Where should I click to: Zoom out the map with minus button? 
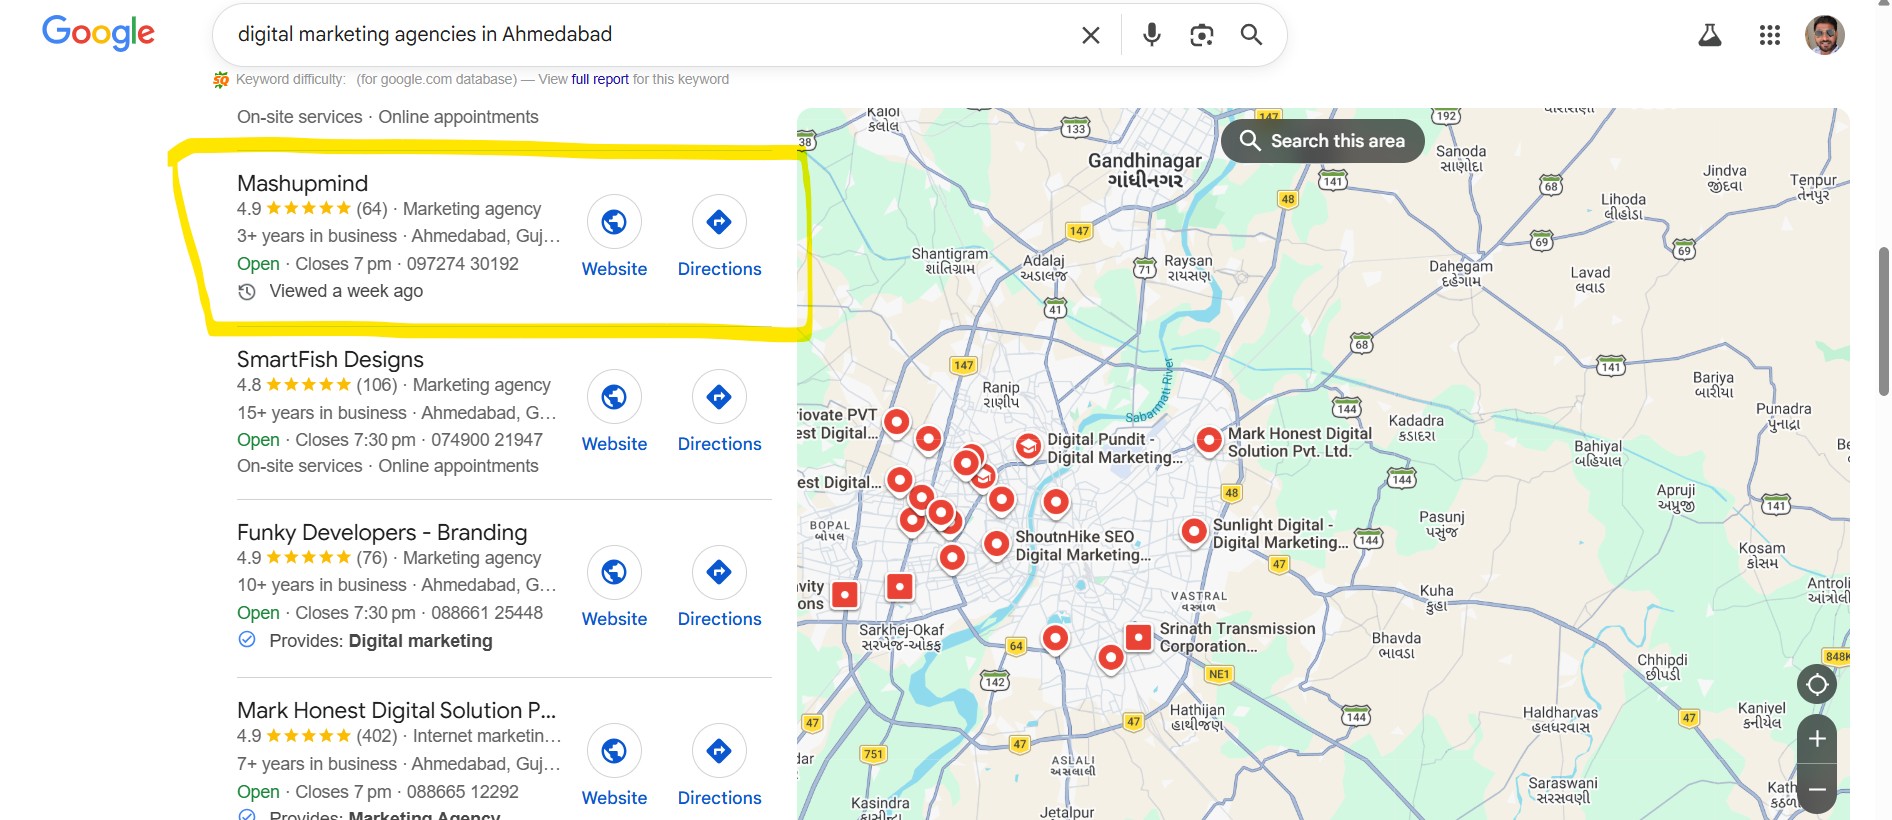click(x=1817, y=789)
